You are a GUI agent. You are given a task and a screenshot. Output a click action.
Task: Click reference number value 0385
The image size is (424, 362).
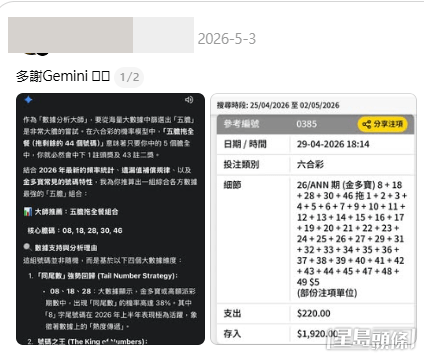click(x=306, y=124)
